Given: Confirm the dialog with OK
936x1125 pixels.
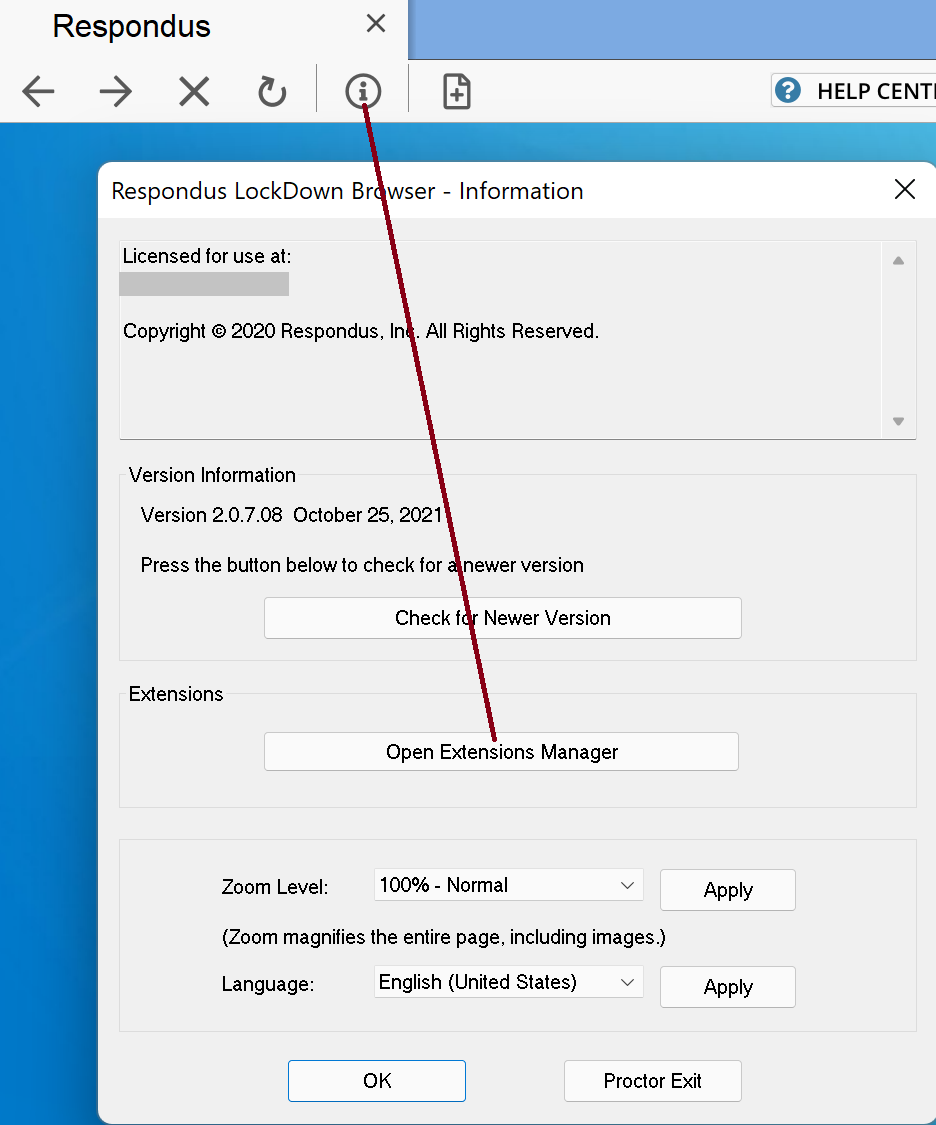Looking at the screenshot, I should tap(377, 1081).
